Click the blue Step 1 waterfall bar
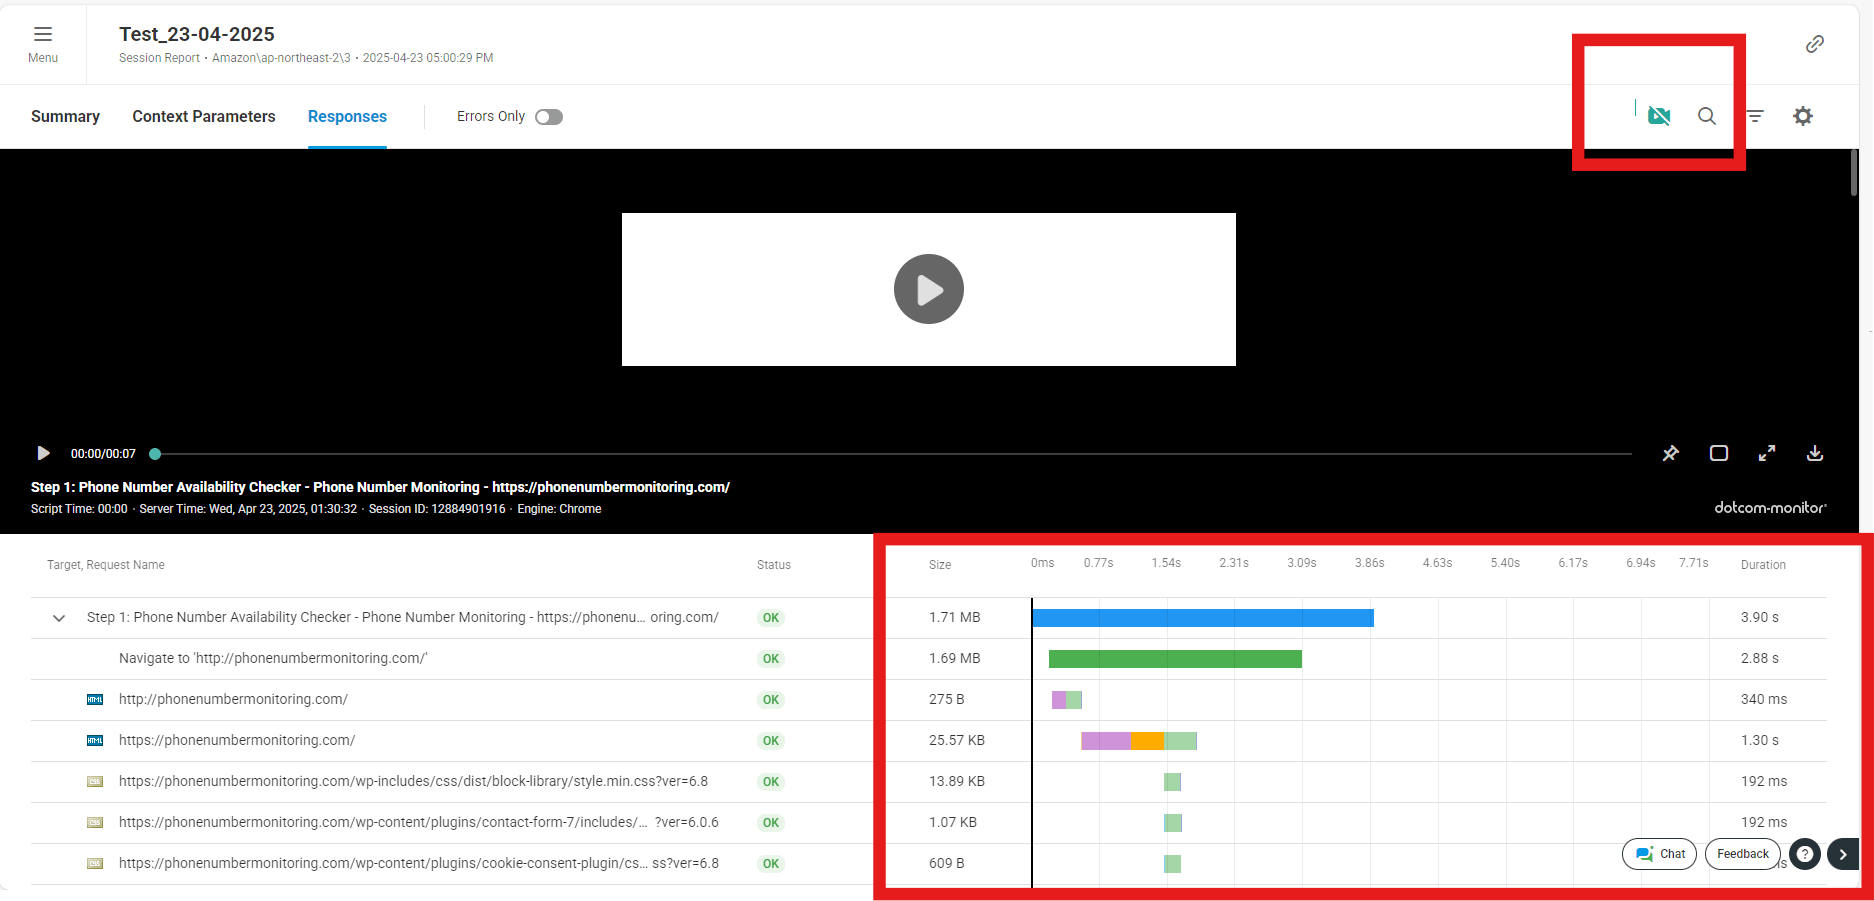Screen dimensions: 1874x901 pyautogui.click(x=1203, y=618)
